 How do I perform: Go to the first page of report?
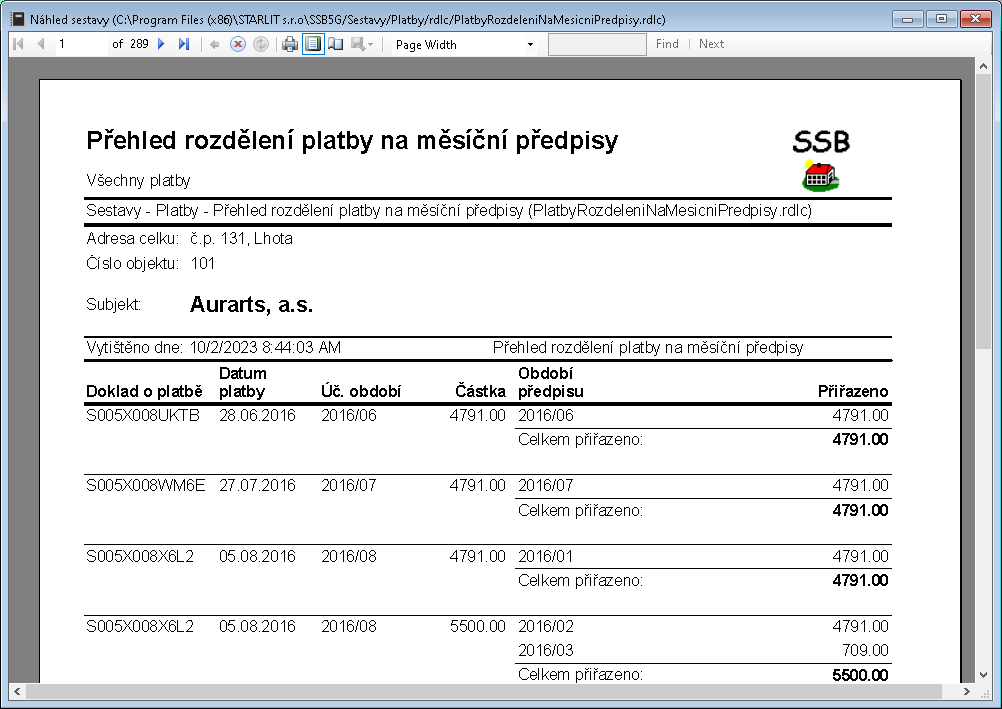pos(18,44)
